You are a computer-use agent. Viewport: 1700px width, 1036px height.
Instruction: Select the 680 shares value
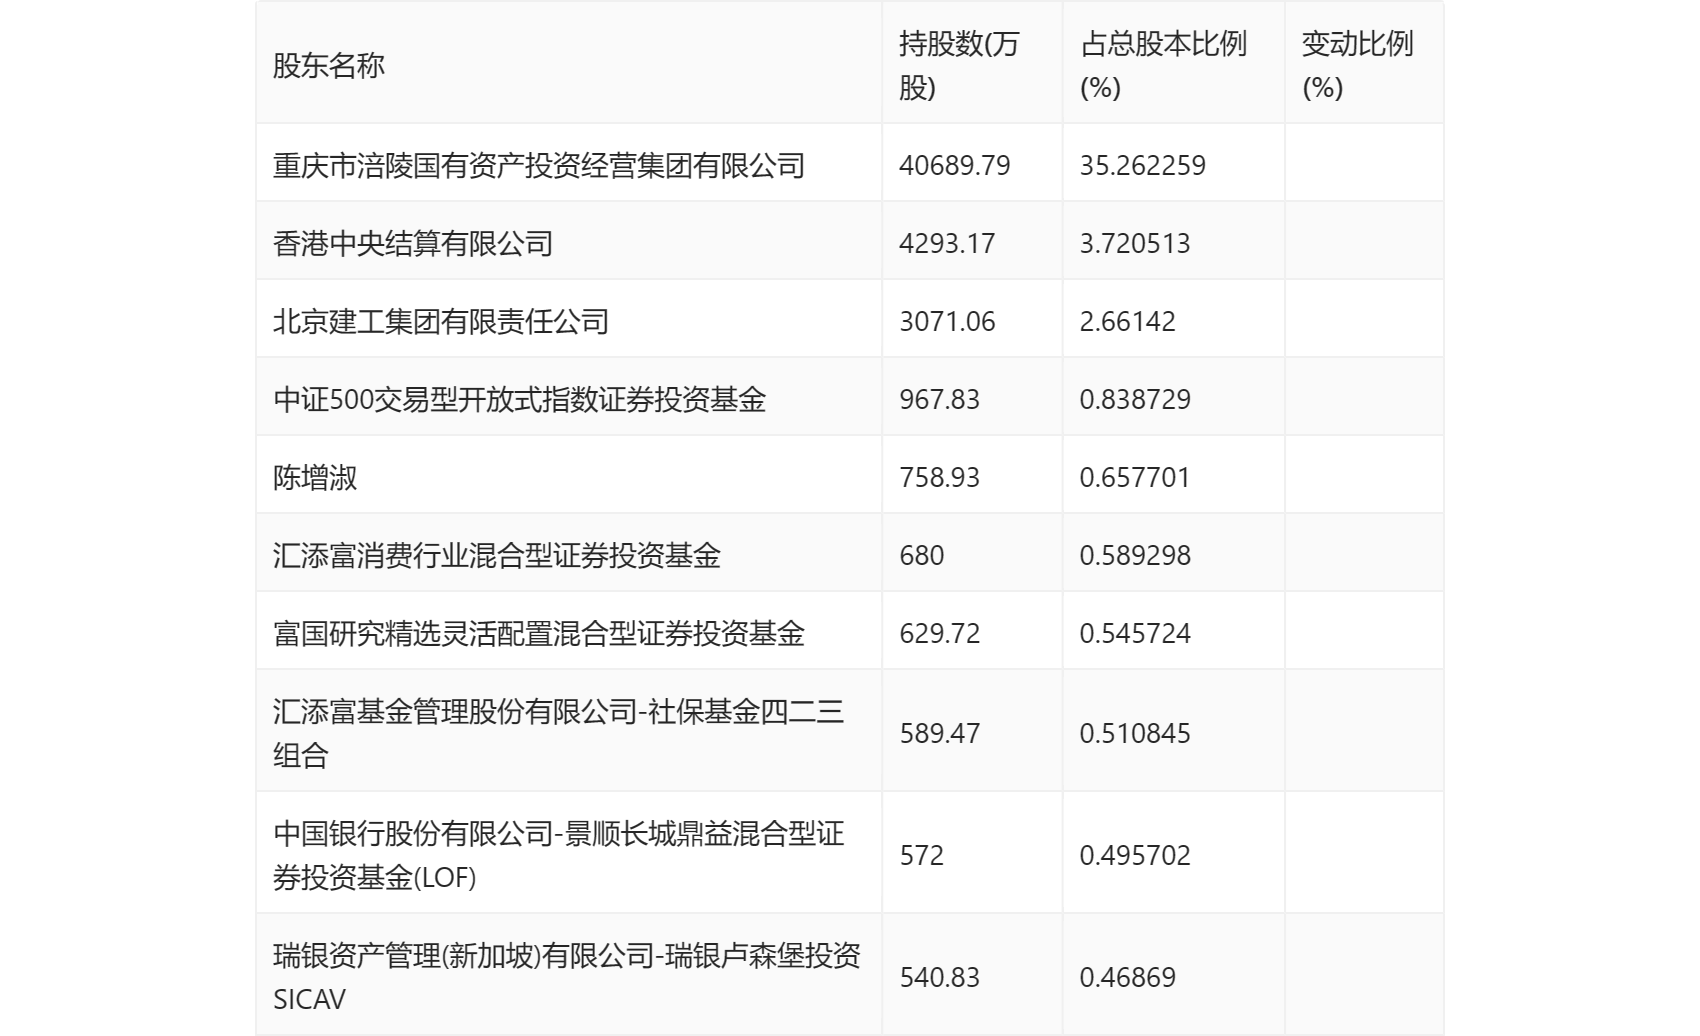coord(922,555)
